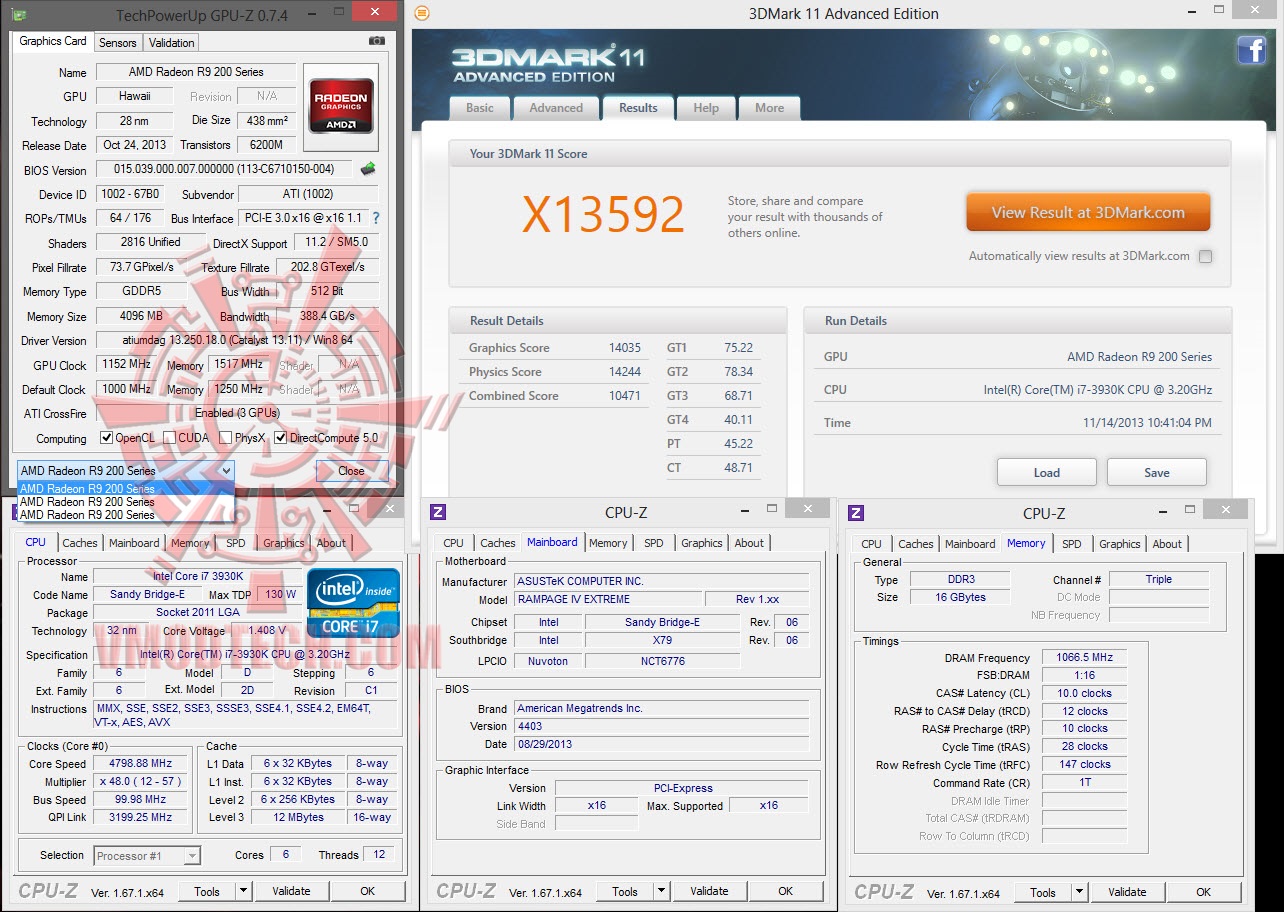Click the AMD Radeon Graphics logo
Image resolution: width=1284 pixels, height=912 pixels.
click(342, 105)
